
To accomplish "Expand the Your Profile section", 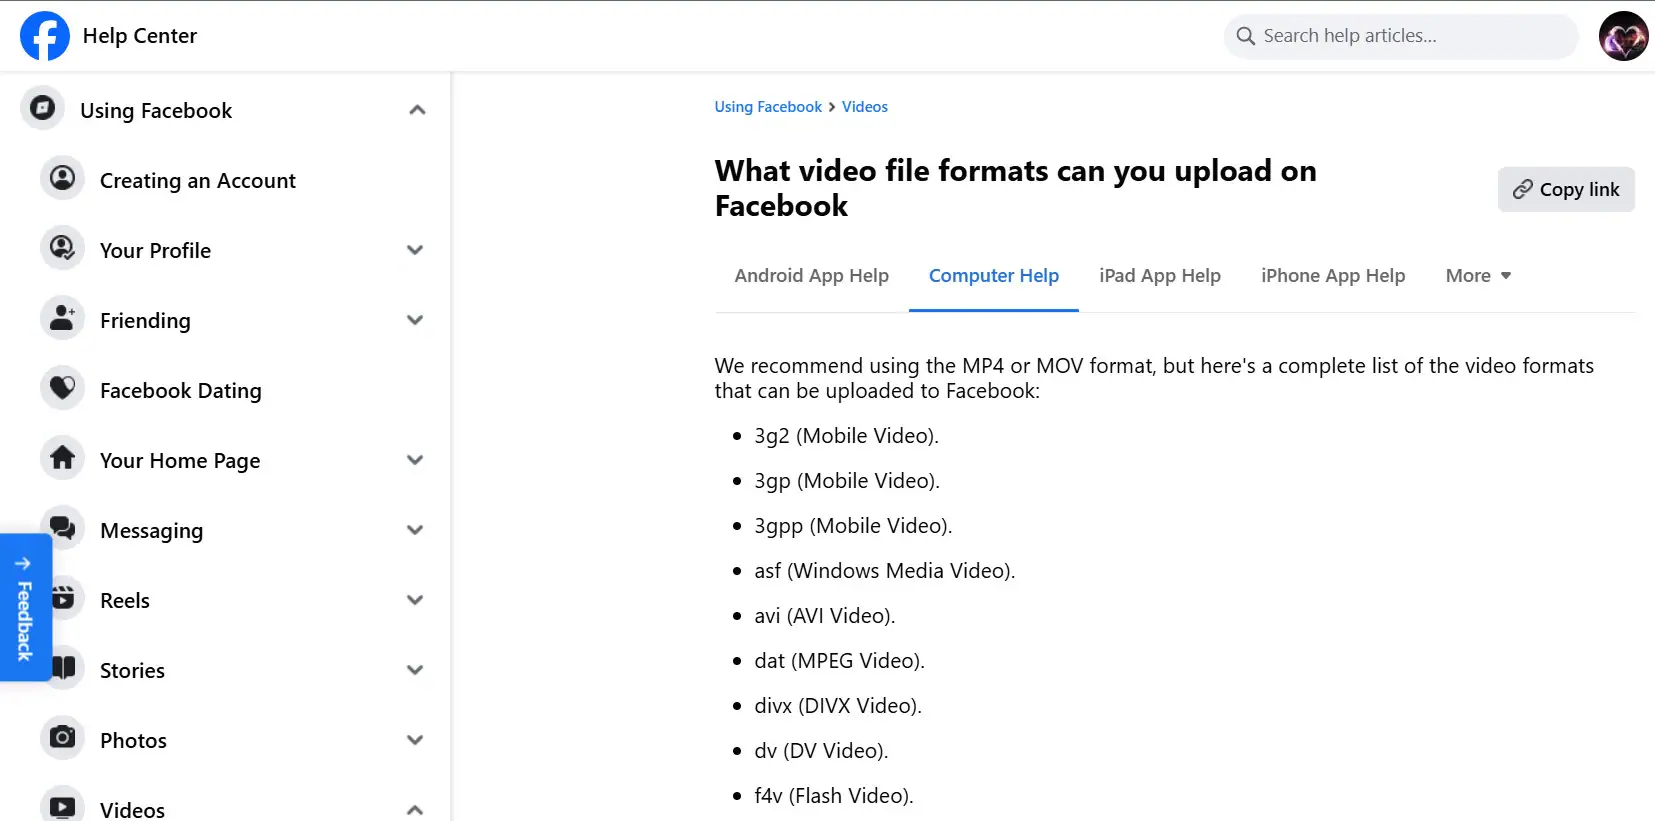I will [415, 250].
